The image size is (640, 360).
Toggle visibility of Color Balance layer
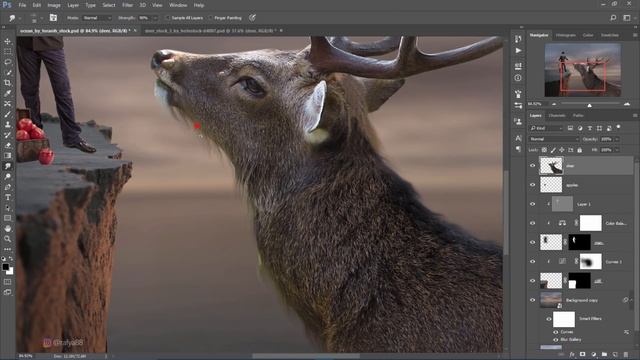point(532,223)
